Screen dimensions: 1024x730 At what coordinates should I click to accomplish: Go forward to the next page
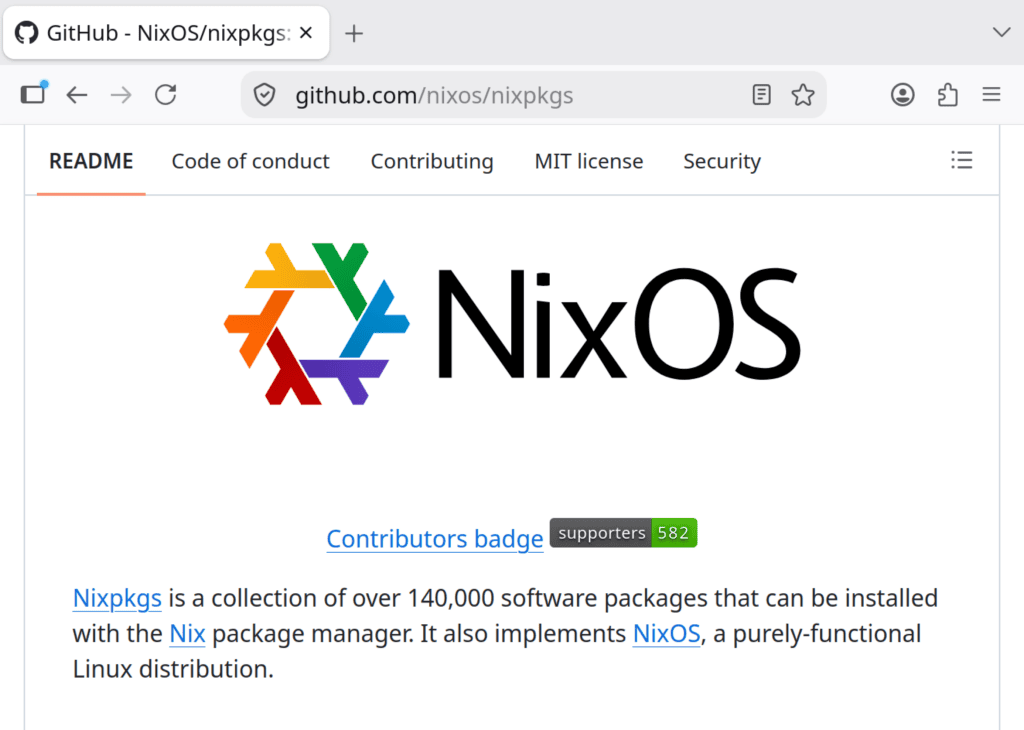pos(121,95)
